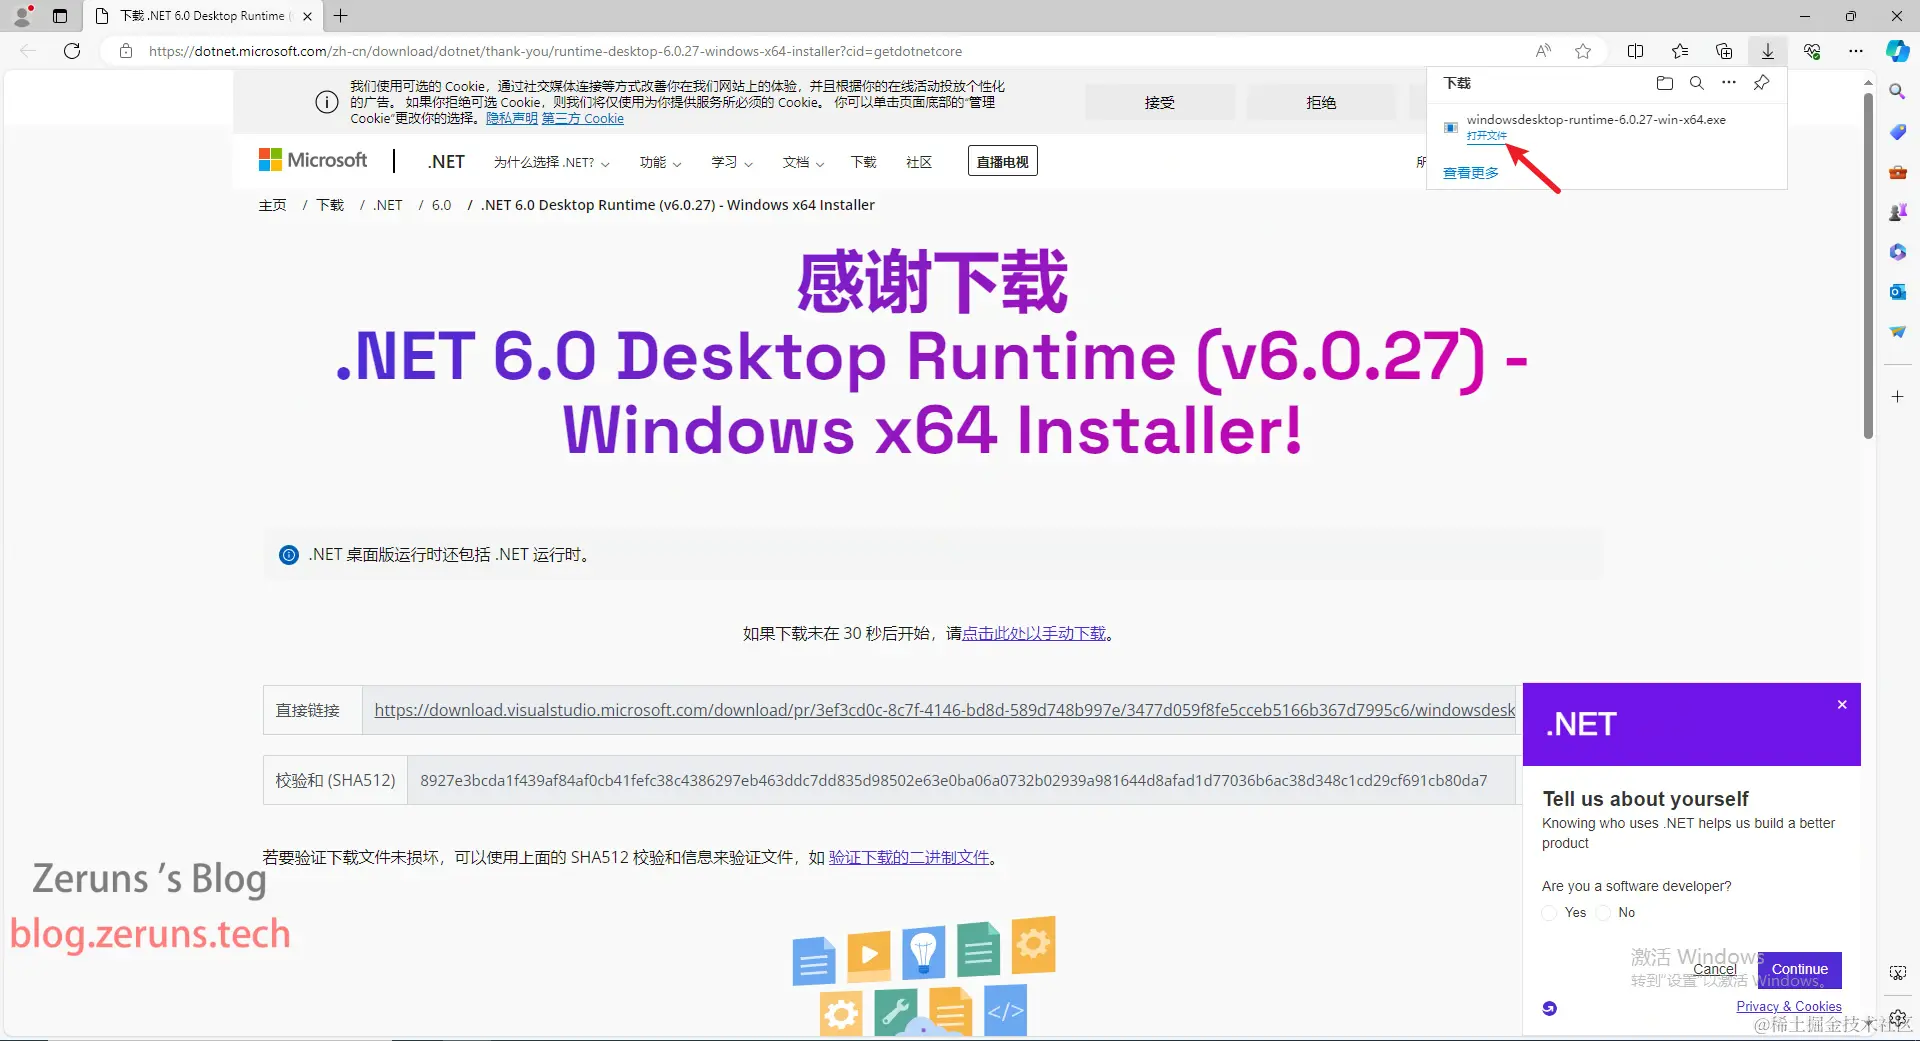Click the back navigation arrow
This screenshot has width=1920, height=1041.
tap(28, 51)
